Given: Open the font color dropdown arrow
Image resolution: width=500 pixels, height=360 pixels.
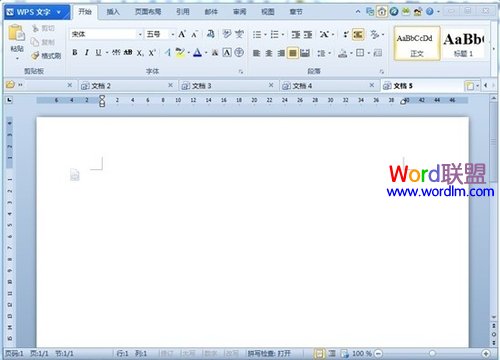Looking at the screenshot, I should (x=206, y=53).
